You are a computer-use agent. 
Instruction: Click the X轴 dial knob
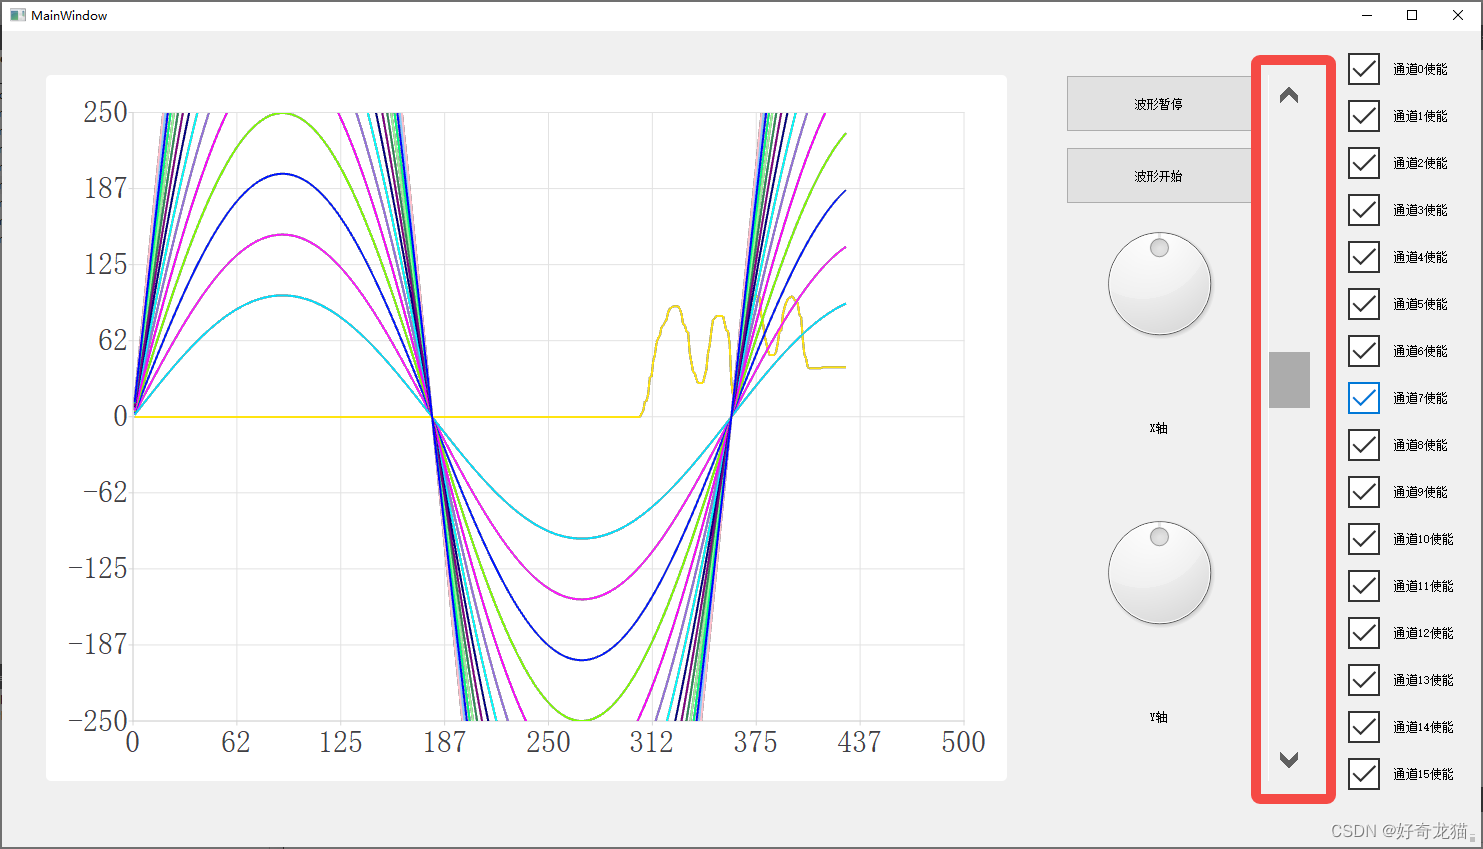[1159, 284]
